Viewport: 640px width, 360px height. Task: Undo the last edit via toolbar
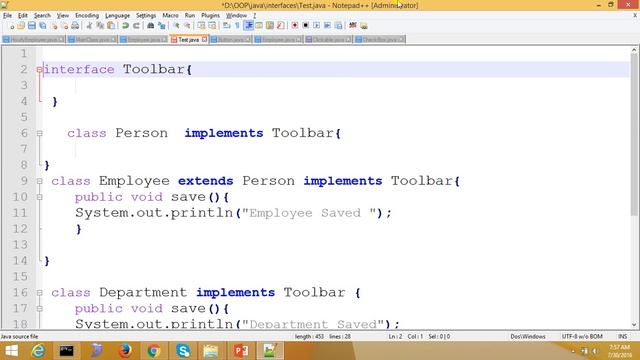pos(125,26)
